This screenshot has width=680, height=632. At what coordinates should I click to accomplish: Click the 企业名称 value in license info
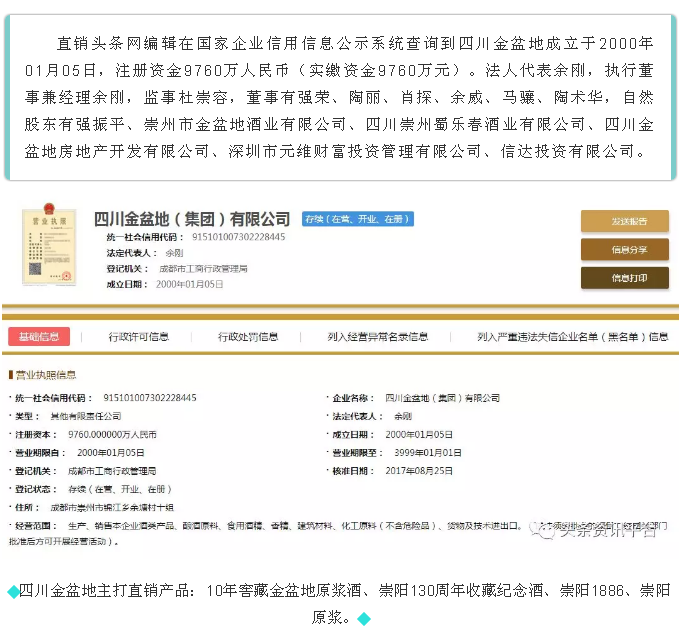pos(442,398)
